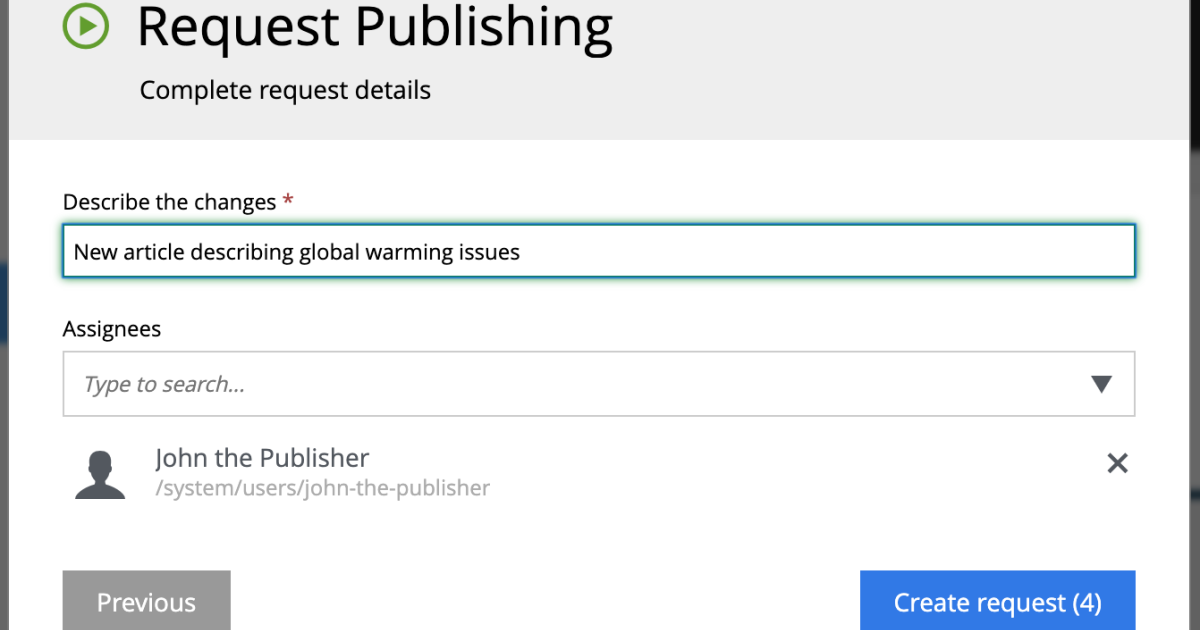Click John the Publisher's avatar silhouette
1200x630 pixels.
click(100, 474)
